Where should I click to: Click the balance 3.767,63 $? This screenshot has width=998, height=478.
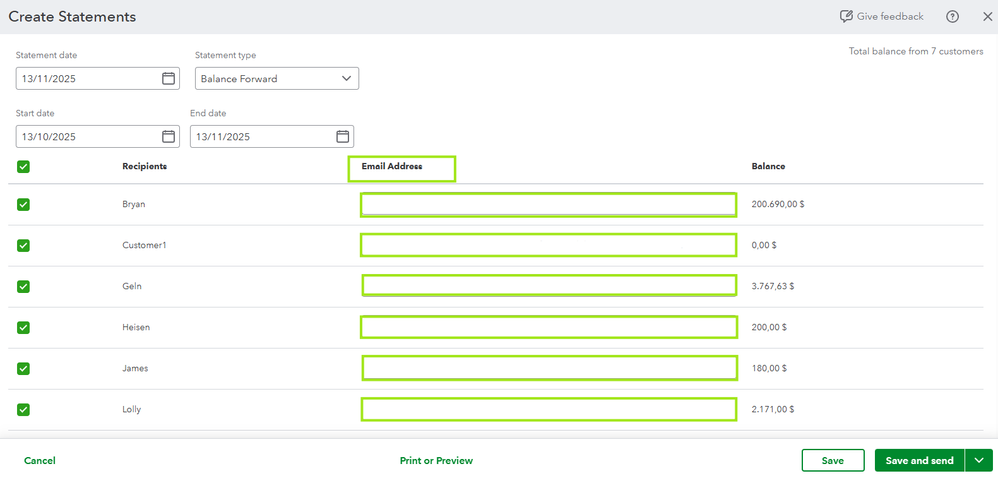point(773,286)
